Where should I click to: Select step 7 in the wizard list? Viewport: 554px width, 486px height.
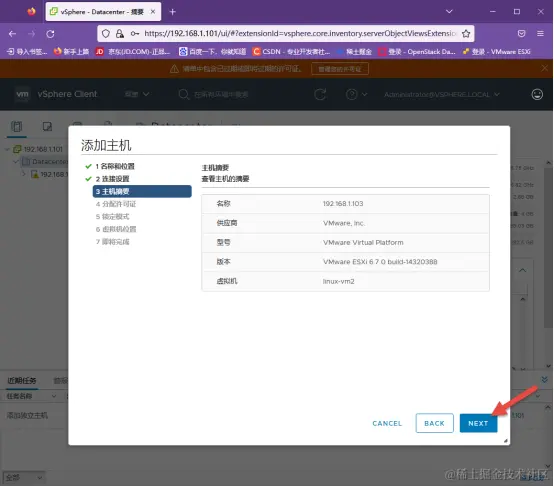click(112, 242)
